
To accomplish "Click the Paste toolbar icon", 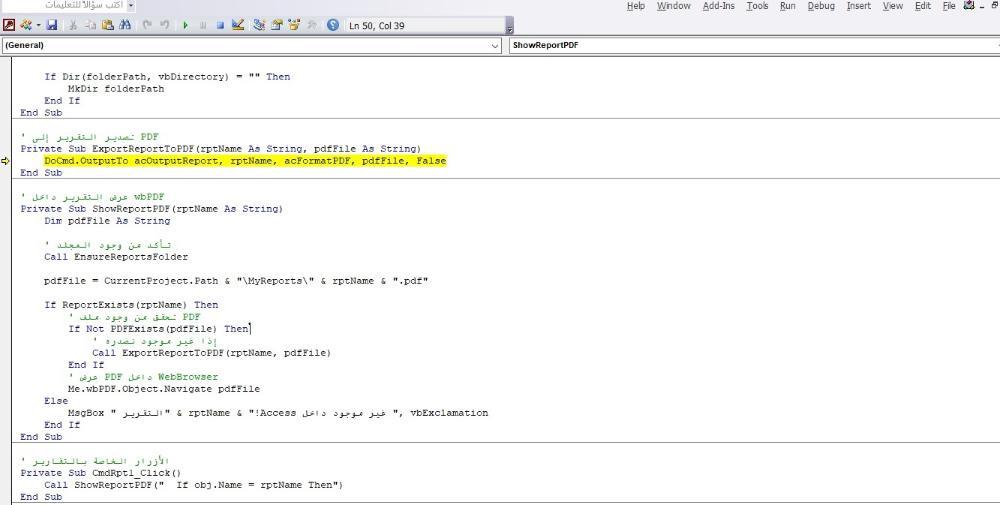I will [x=107, y=25].
